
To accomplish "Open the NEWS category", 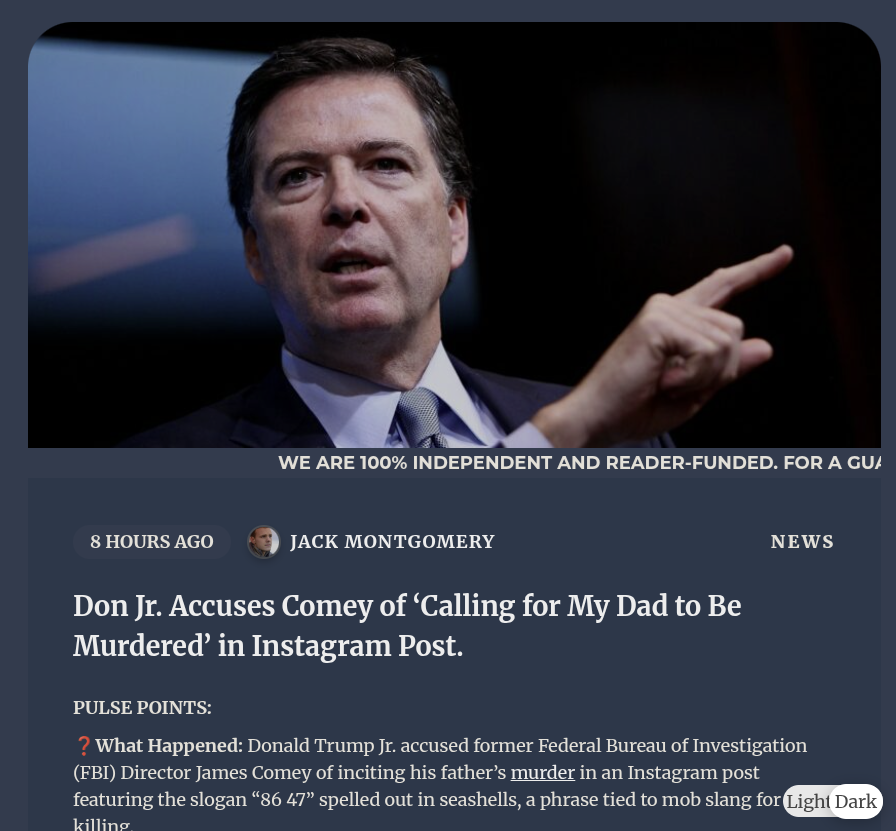I will 802,542.
